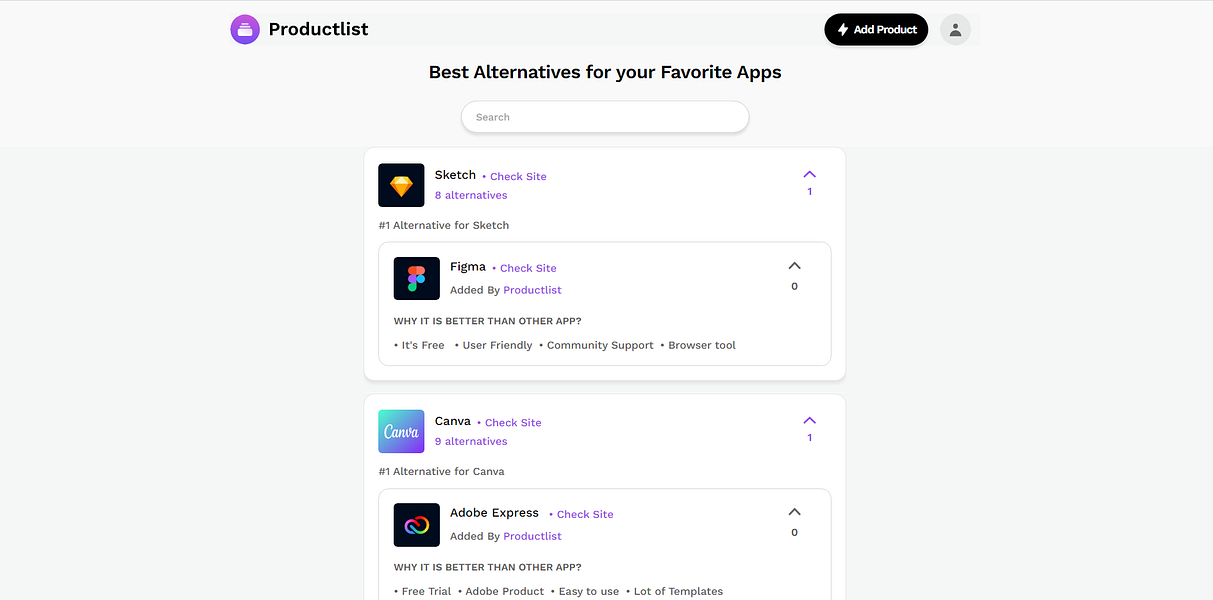The image size is (1213, 600).
Task: Open Check Site for Sketch
Action: coord(518,176)
